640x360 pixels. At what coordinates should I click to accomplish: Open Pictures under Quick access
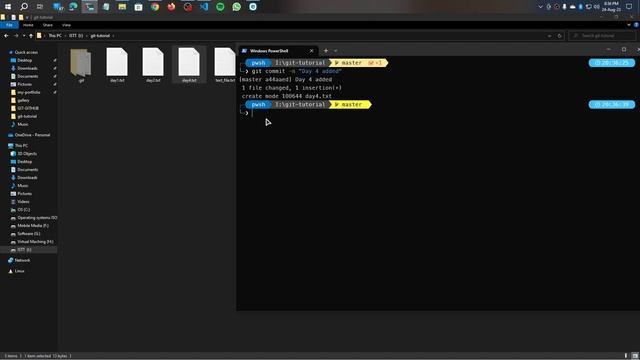tap(24, 84)
